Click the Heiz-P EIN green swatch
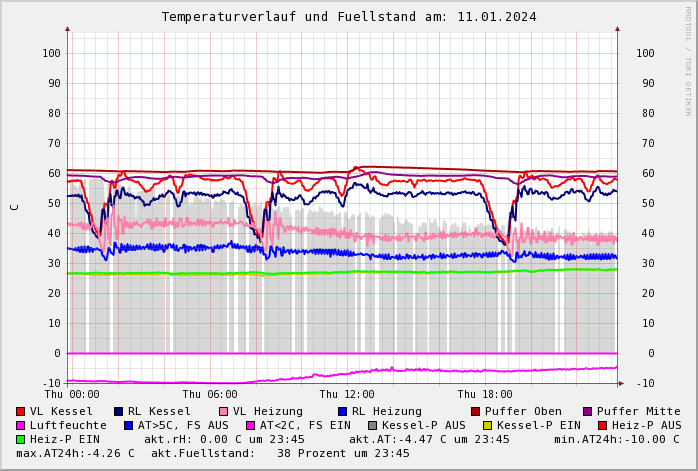 20,439
